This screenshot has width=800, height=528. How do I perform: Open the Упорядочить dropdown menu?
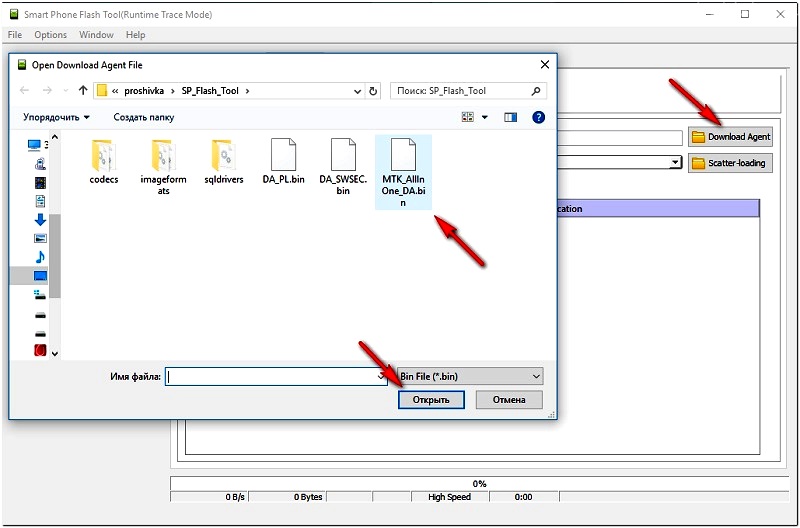pyautogui.click(x=56, y=117)
